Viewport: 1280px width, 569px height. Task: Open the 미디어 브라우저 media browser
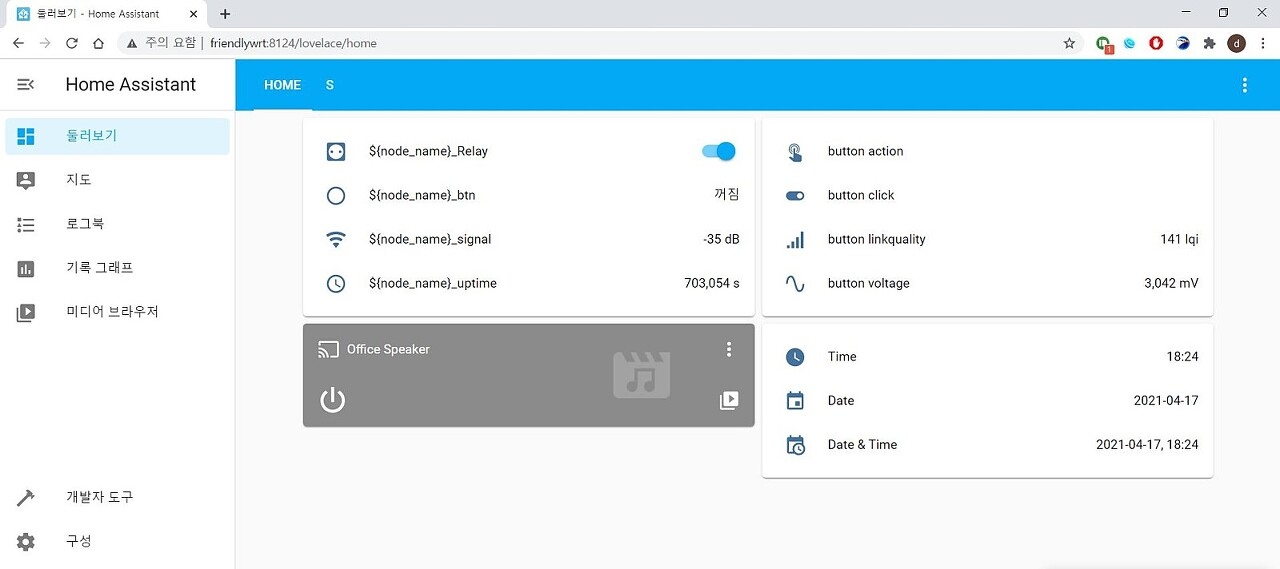pos(112,312)
